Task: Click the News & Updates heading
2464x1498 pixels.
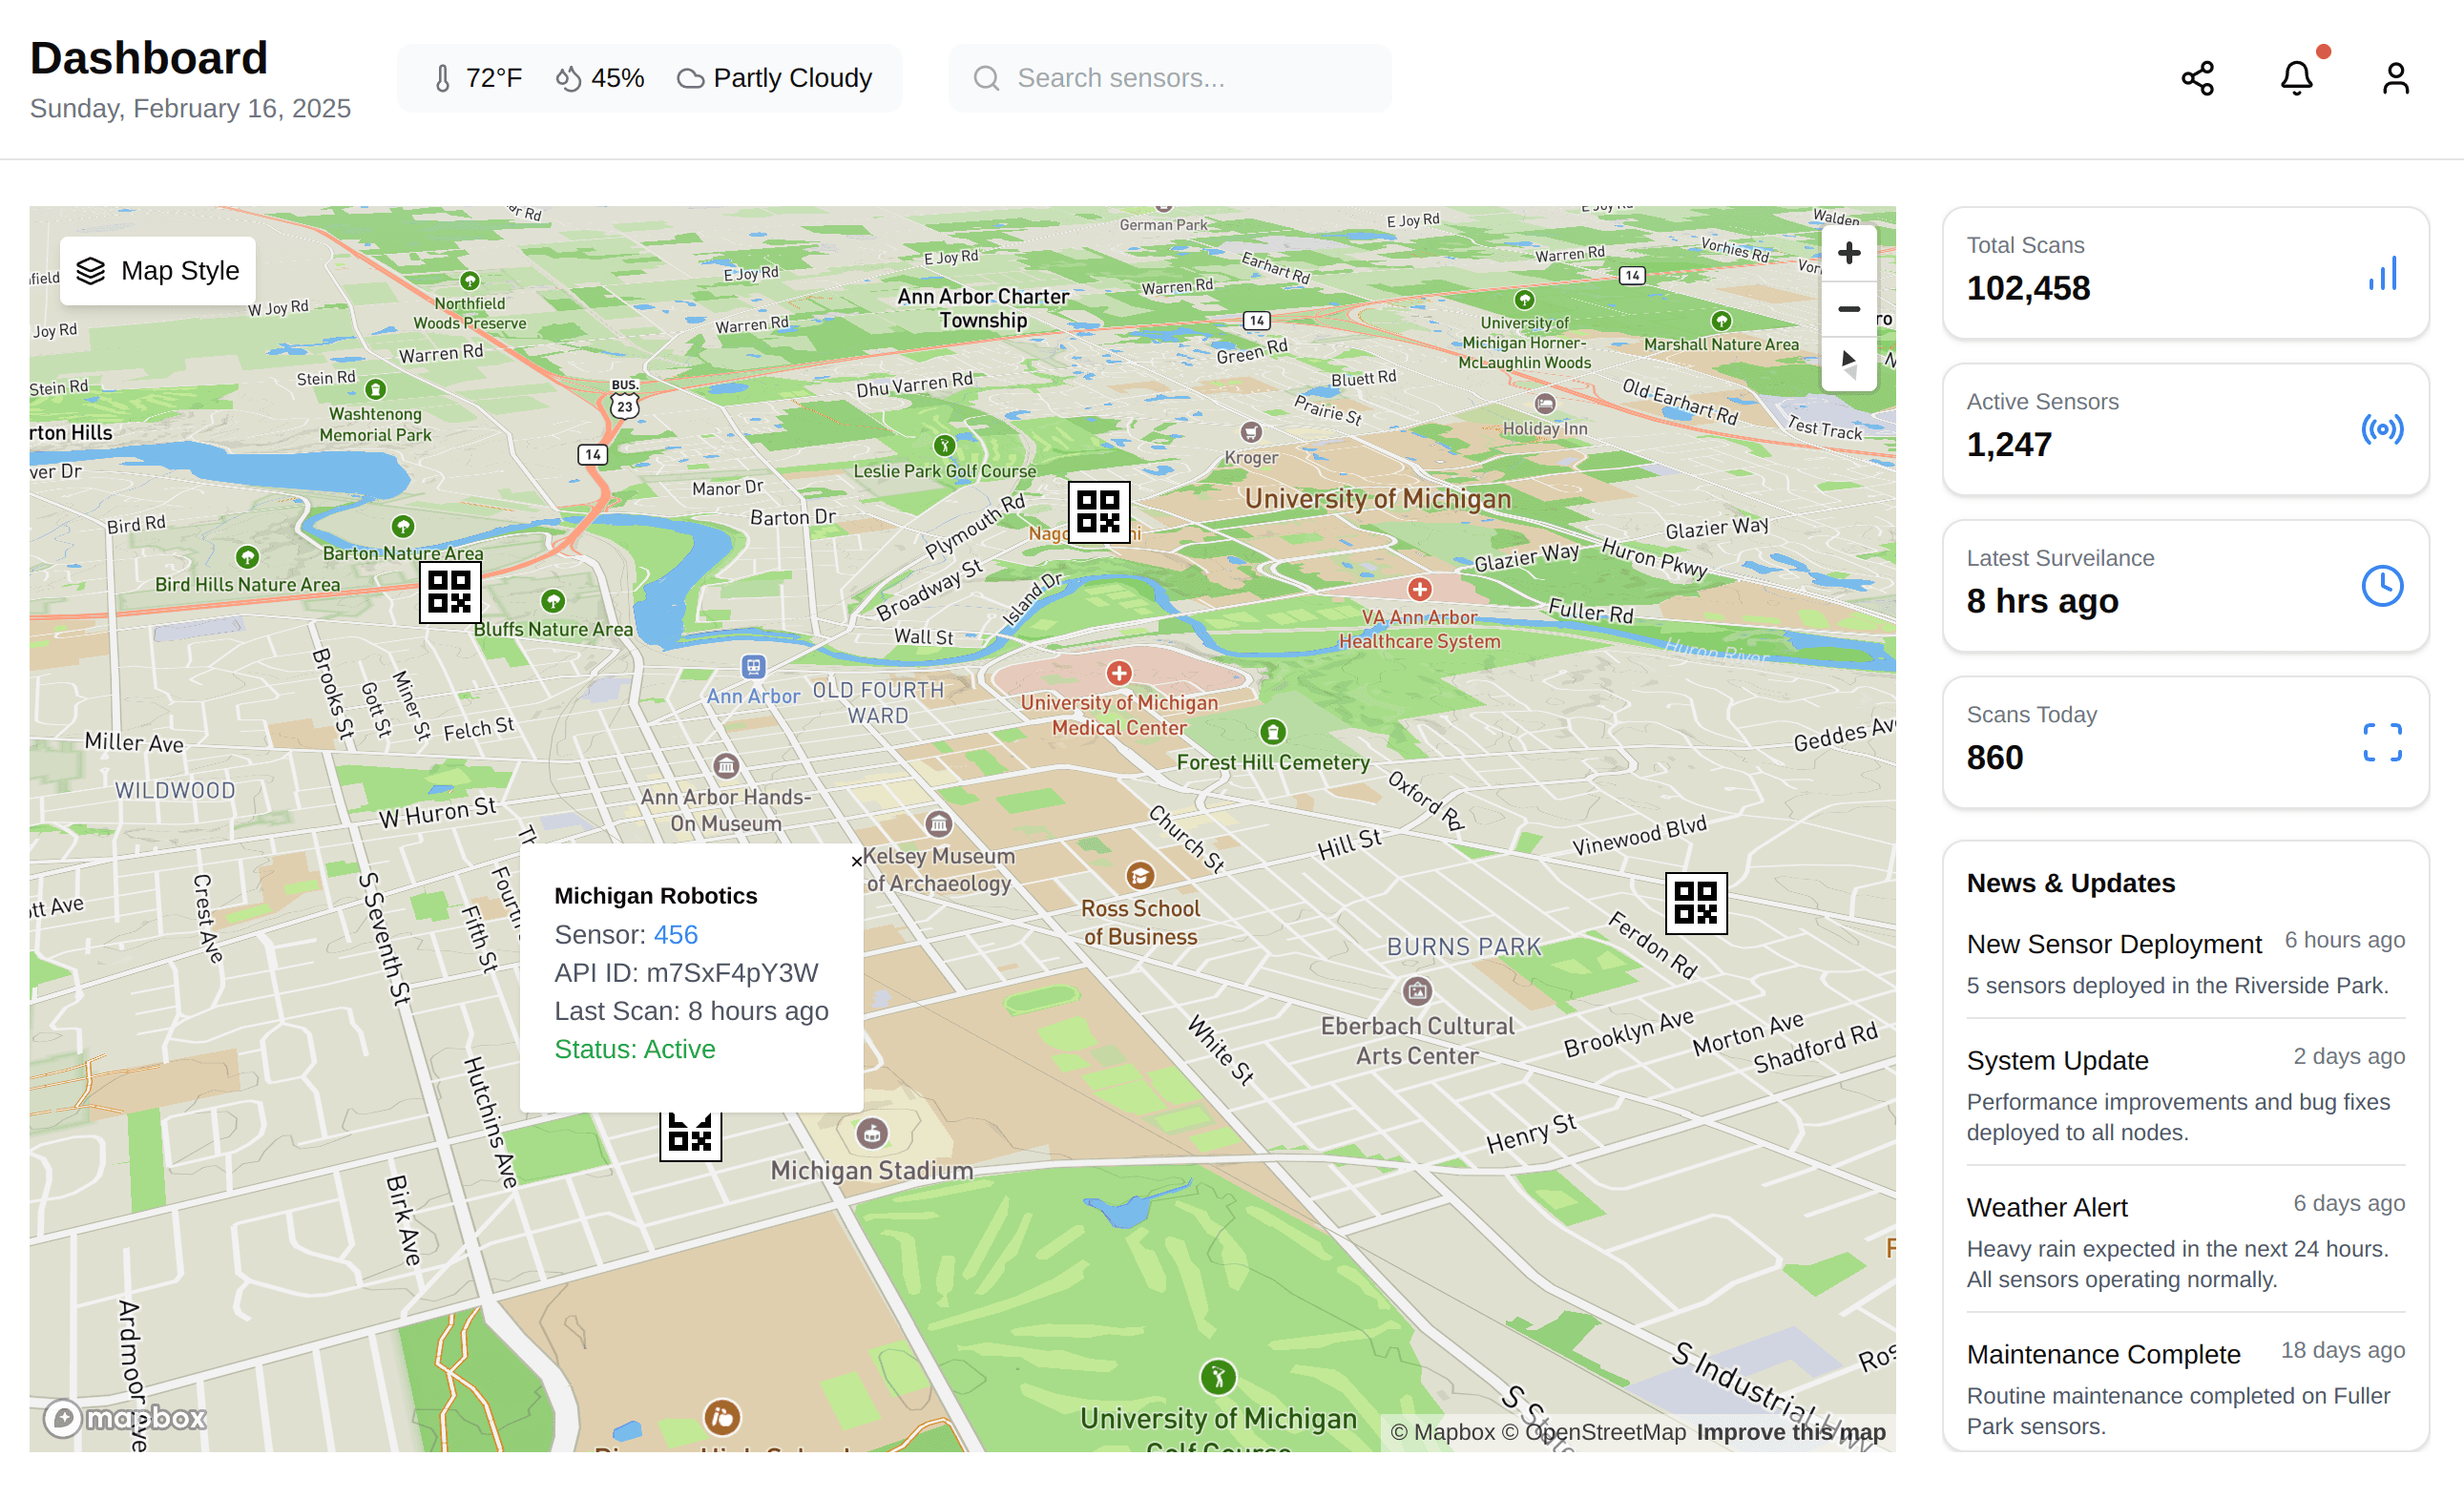Action: pos(2070,883)
